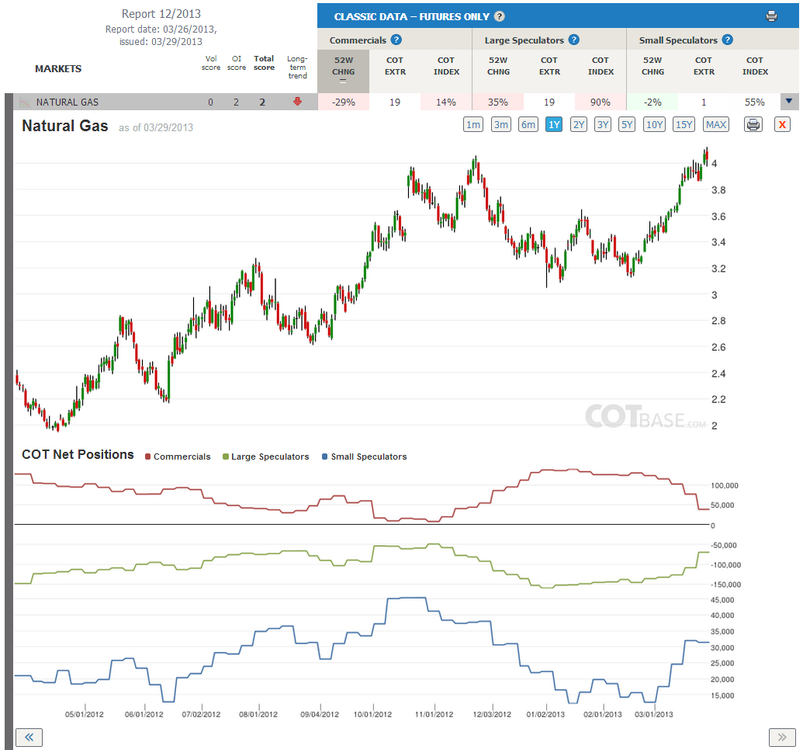Screen dimensions: 803x750
Task: Switch chart to 10Y range
Action: (x=654, y=124)
